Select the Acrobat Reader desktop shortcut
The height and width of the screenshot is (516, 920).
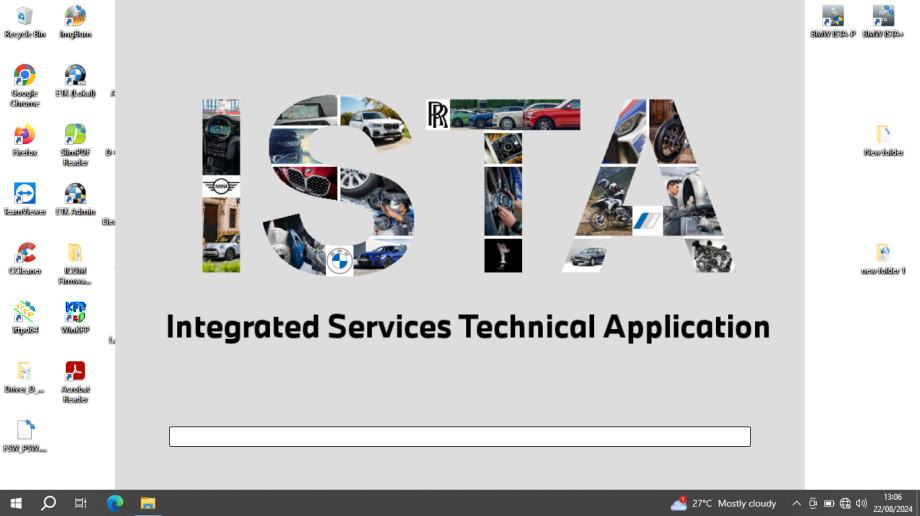click(x=75, y=382)
